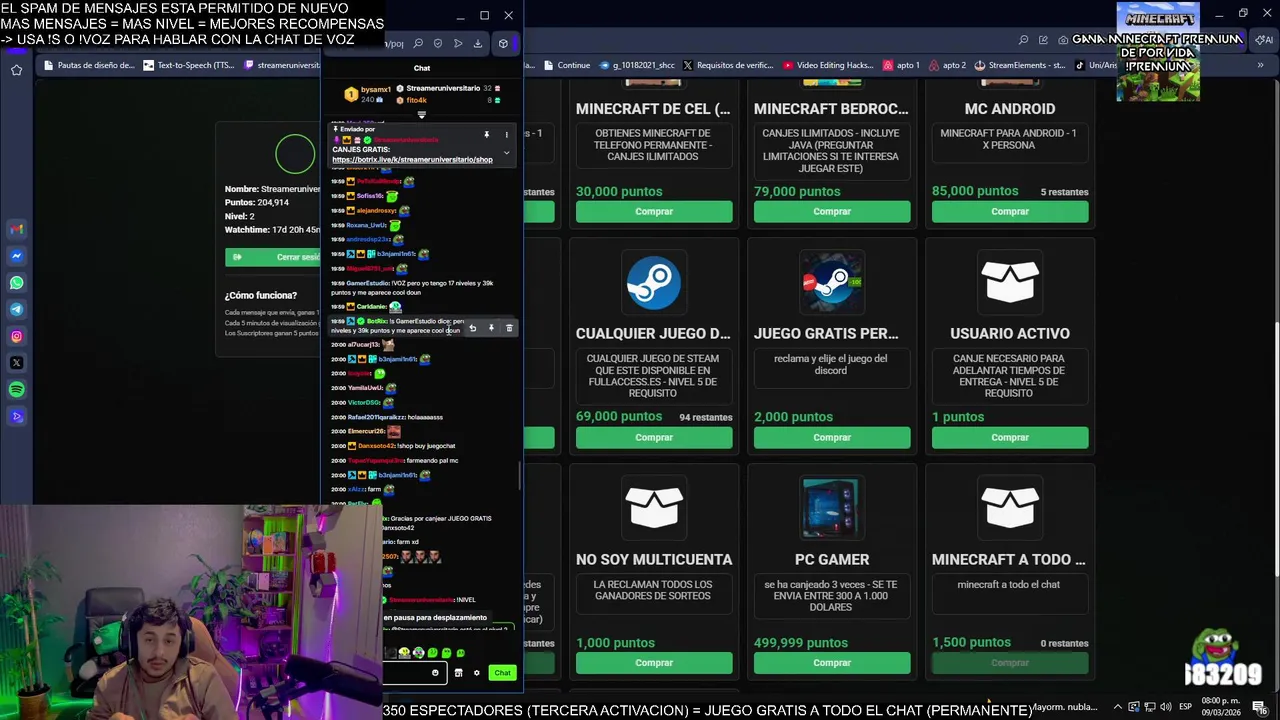The image size is (1280, 720).
Task: Click the JUEGO GRATIS PER... Steam item thumbnail
Action: 832,283
